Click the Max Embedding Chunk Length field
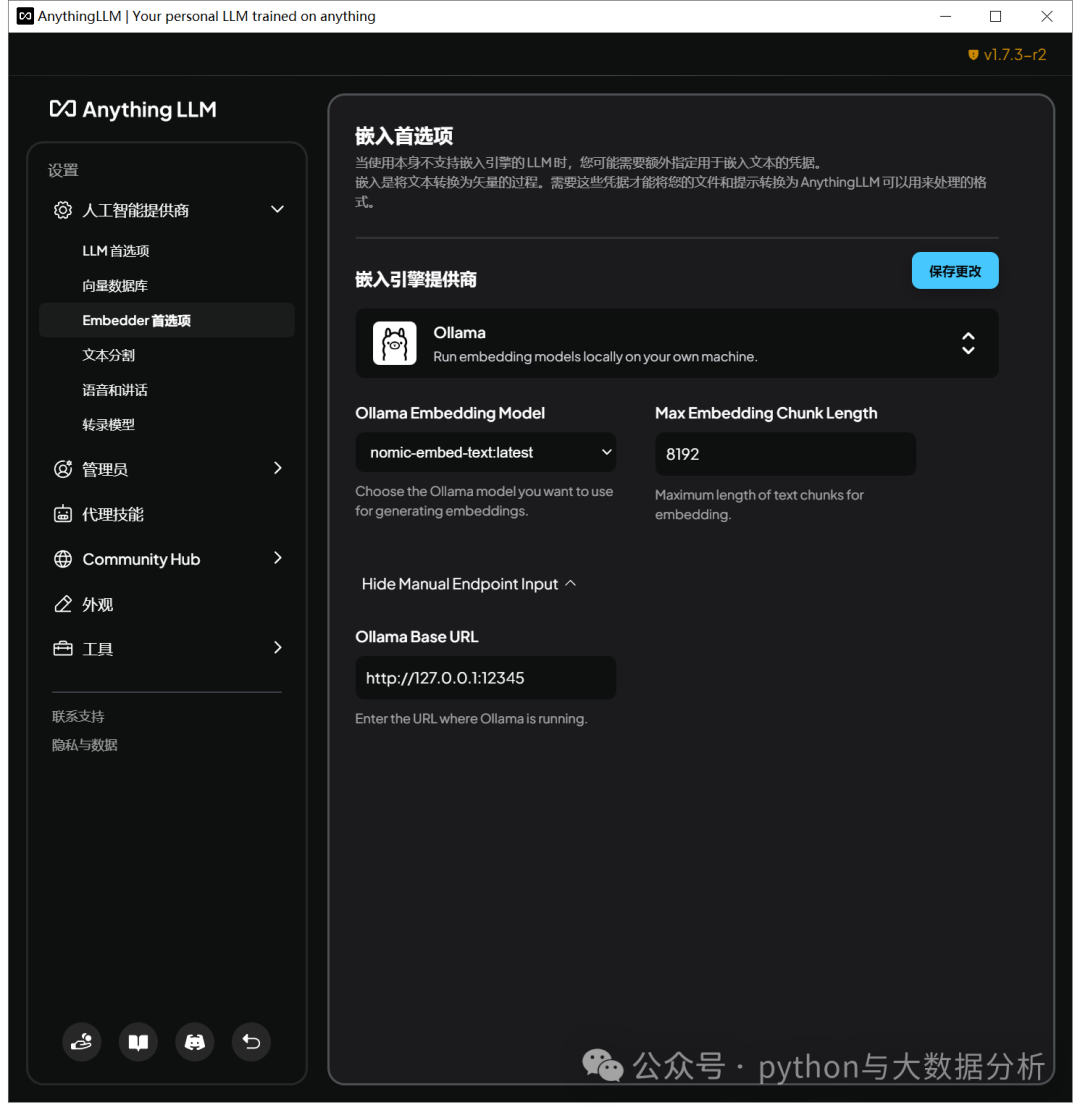 click(x=786, y=454)
